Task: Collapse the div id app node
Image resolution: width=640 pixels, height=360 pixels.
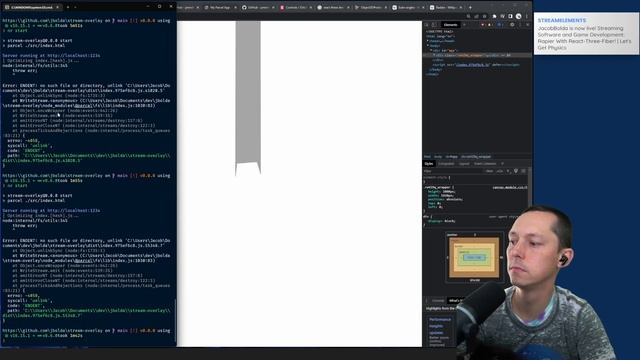Action: coord(431,51)
